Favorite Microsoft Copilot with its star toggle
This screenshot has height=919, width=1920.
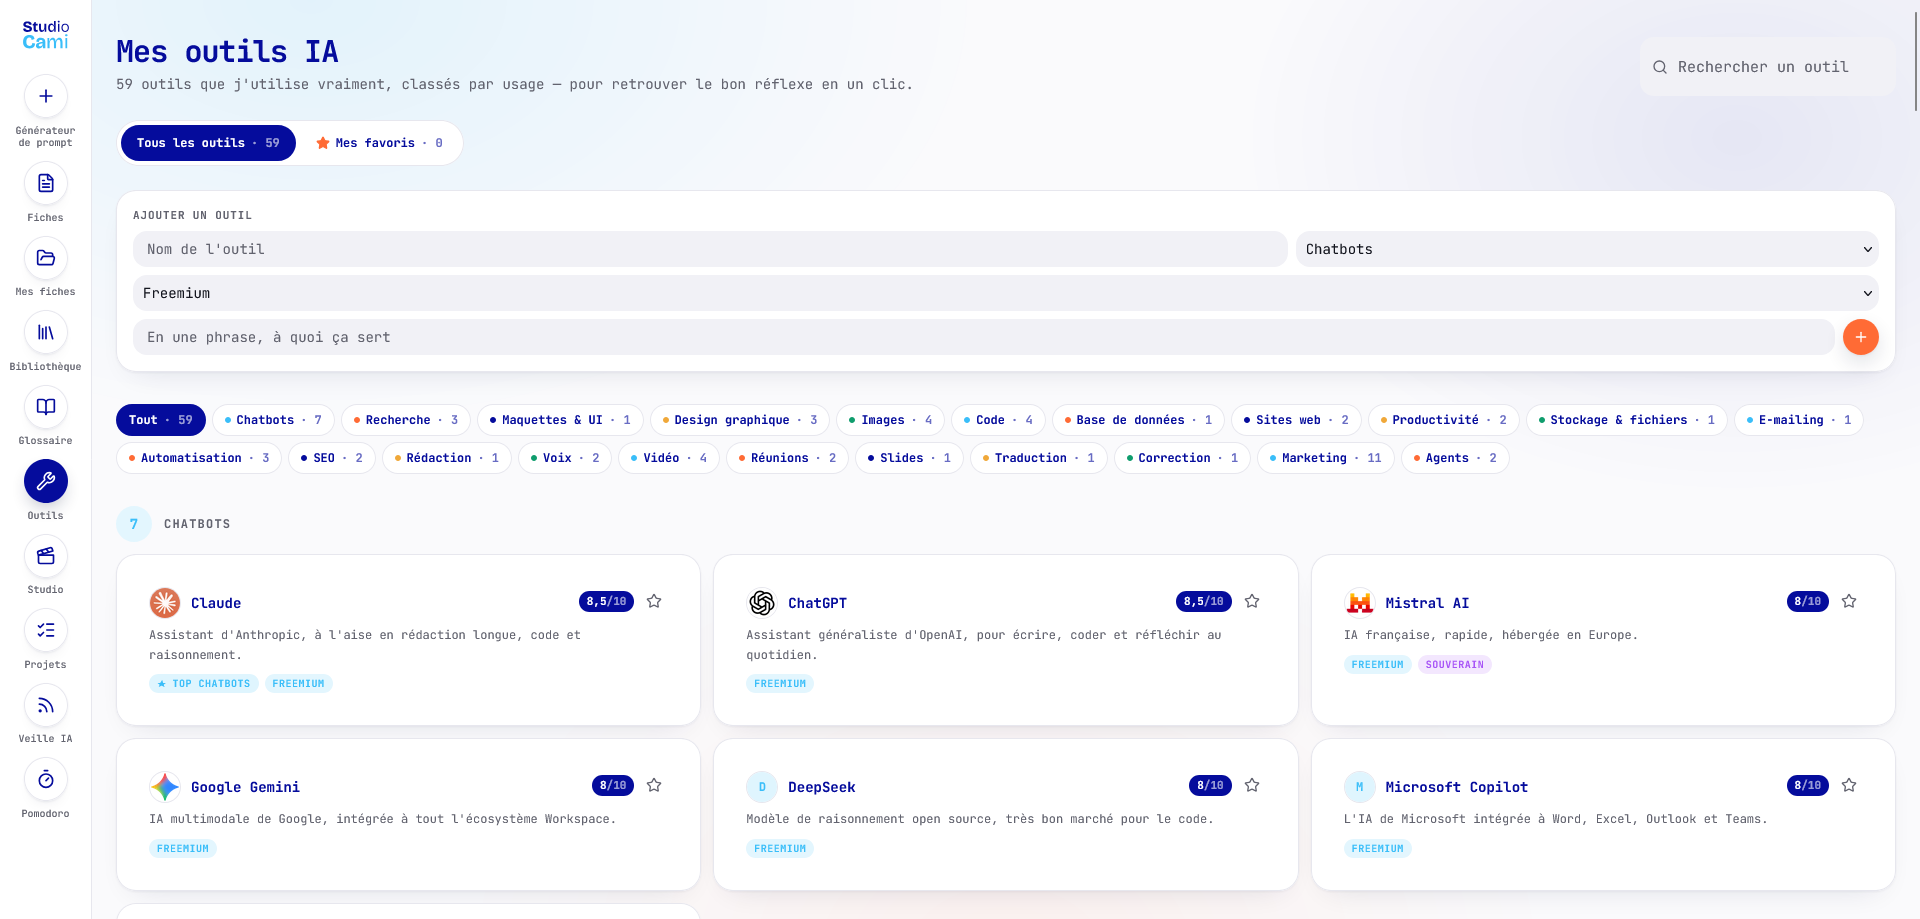[x=1849, y=785]
